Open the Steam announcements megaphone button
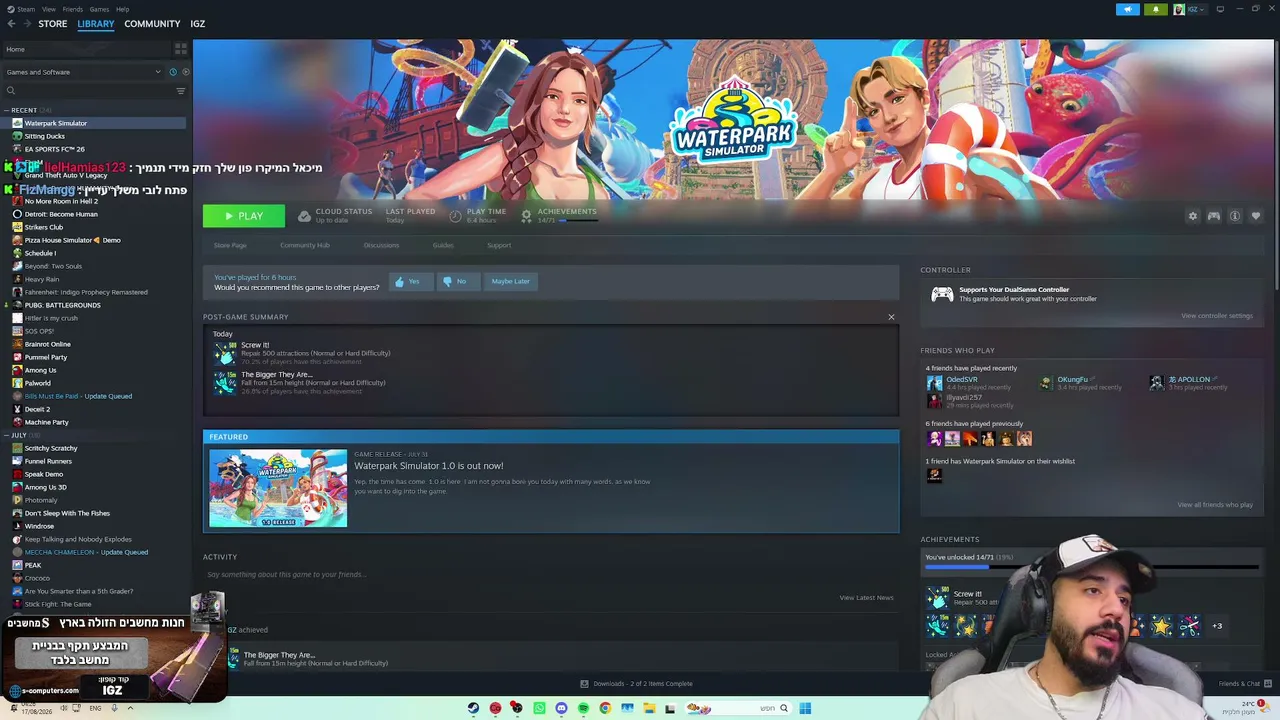 1127,9
